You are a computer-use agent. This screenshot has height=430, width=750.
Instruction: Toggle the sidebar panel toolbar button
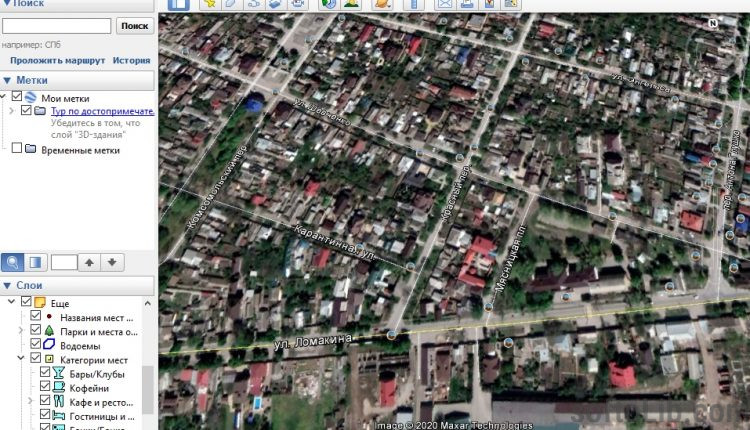click(x=179, y=4)
